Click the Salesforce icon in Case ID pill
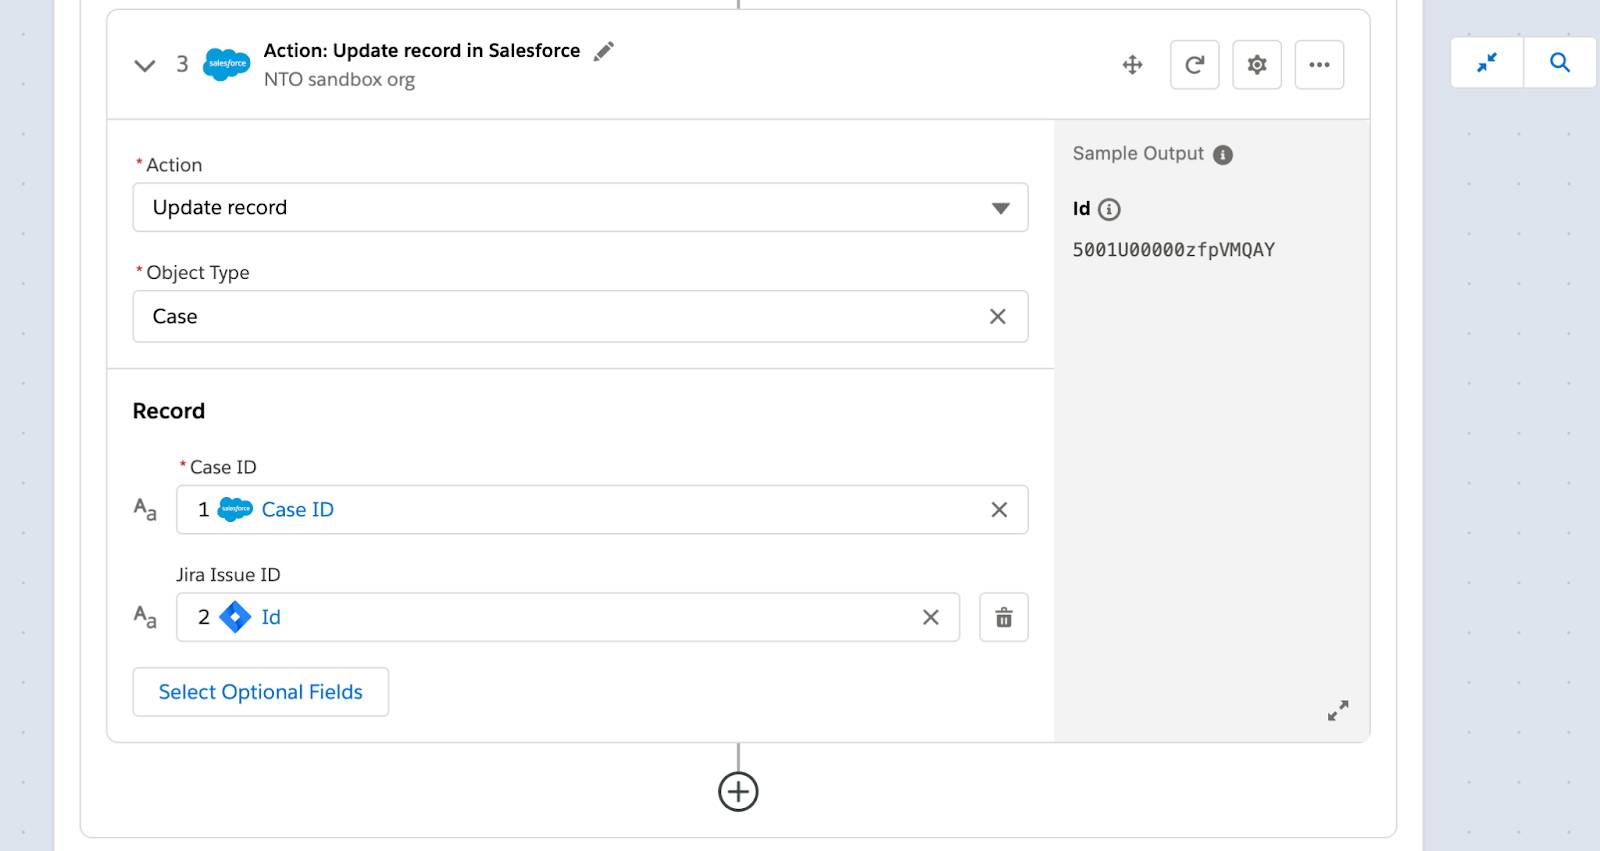 click(x=235, y=509)
